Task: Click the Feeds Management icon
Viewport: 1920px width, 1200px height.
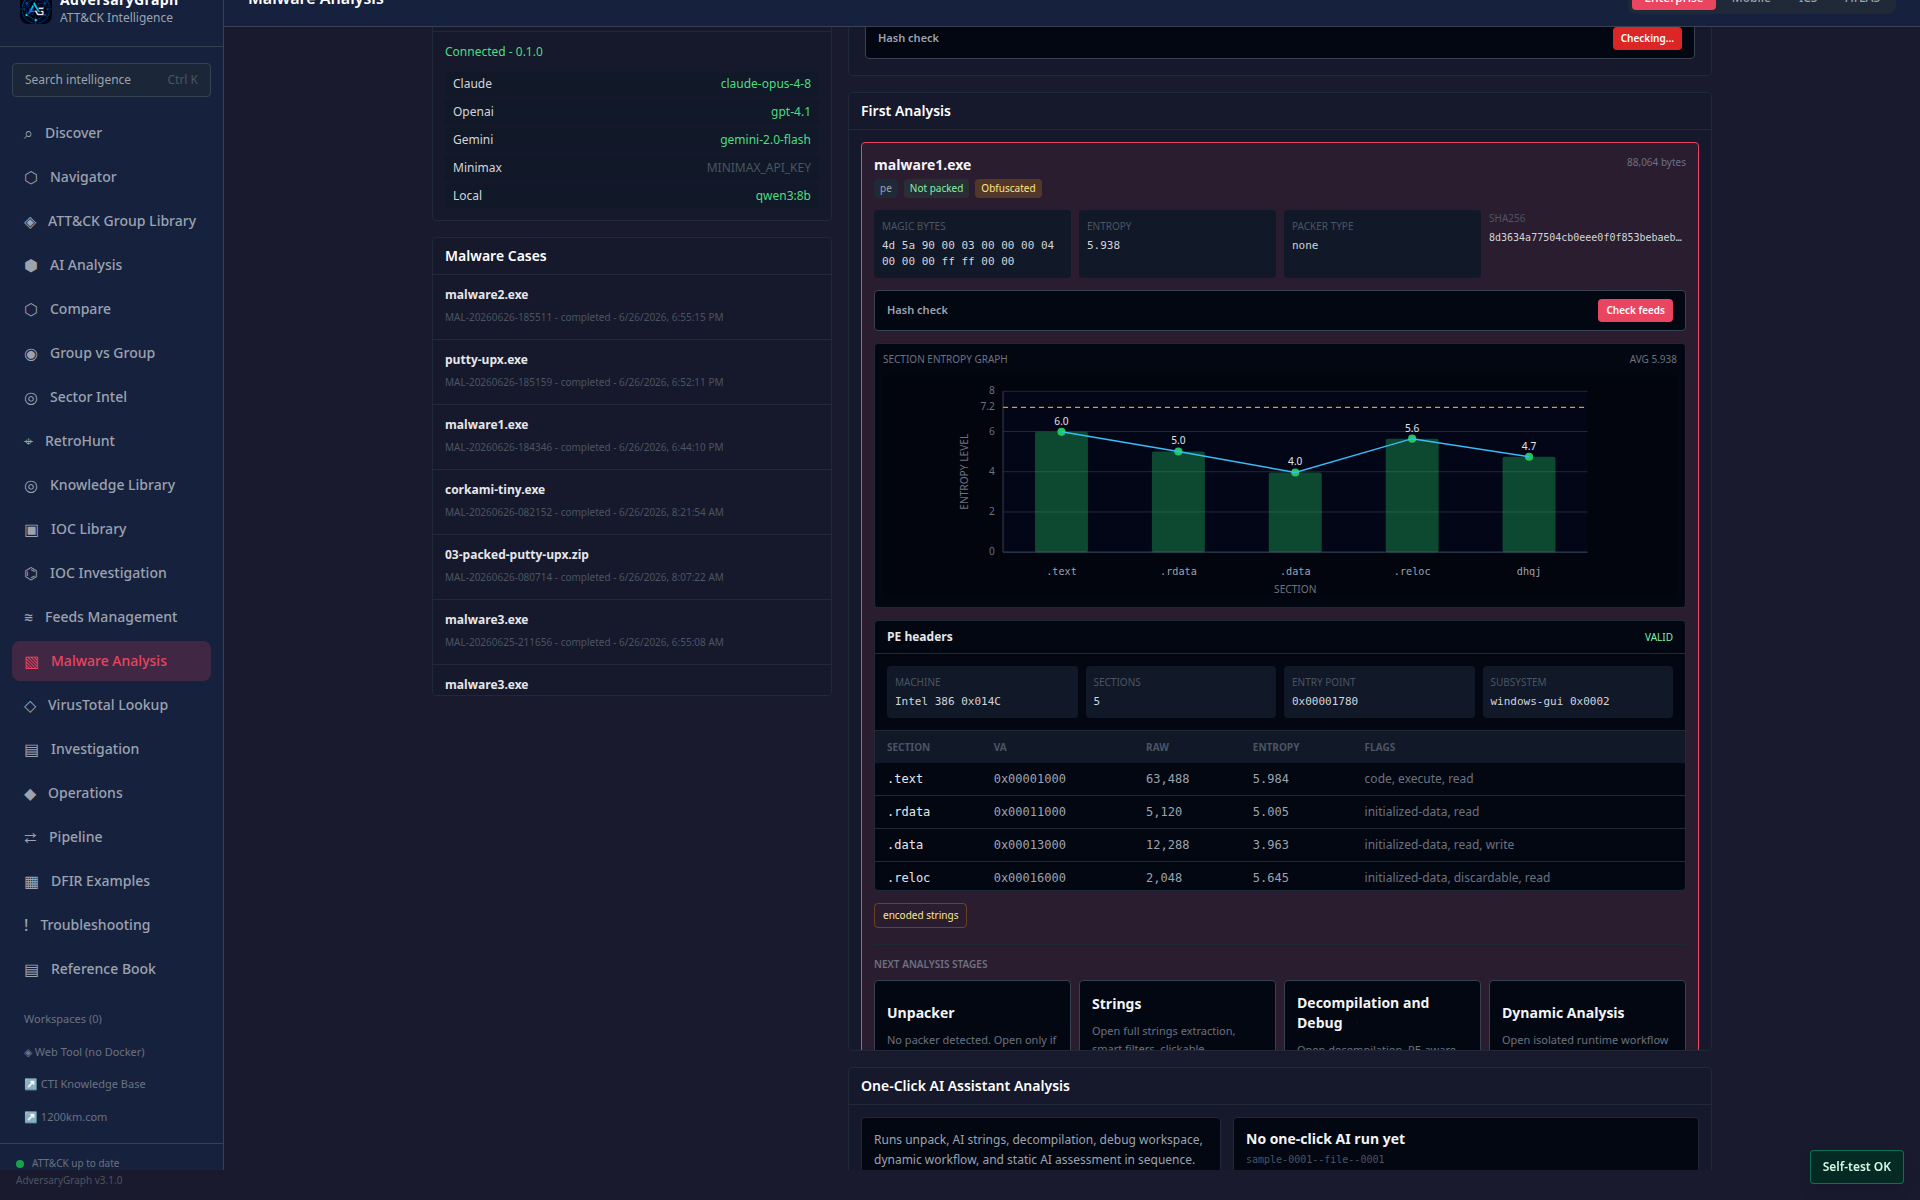Action: (28, 618)
